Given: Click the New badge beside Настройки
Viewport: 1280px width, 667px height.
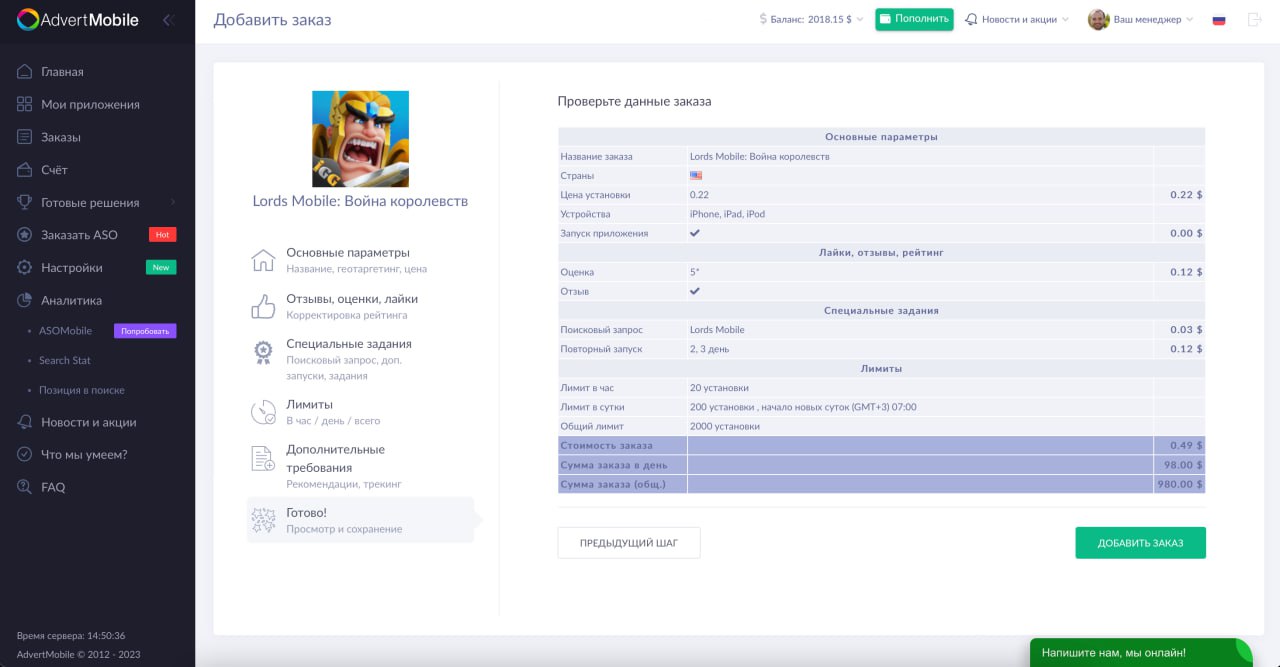Looking at the screenshot, I should [161, 267].
